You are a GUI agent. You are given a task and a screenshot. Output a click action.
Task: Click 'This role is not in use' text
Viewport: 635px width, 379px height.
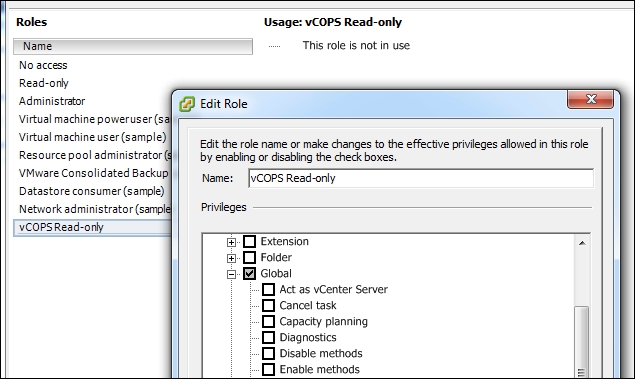pyautogui.click(x=356, y=45)
